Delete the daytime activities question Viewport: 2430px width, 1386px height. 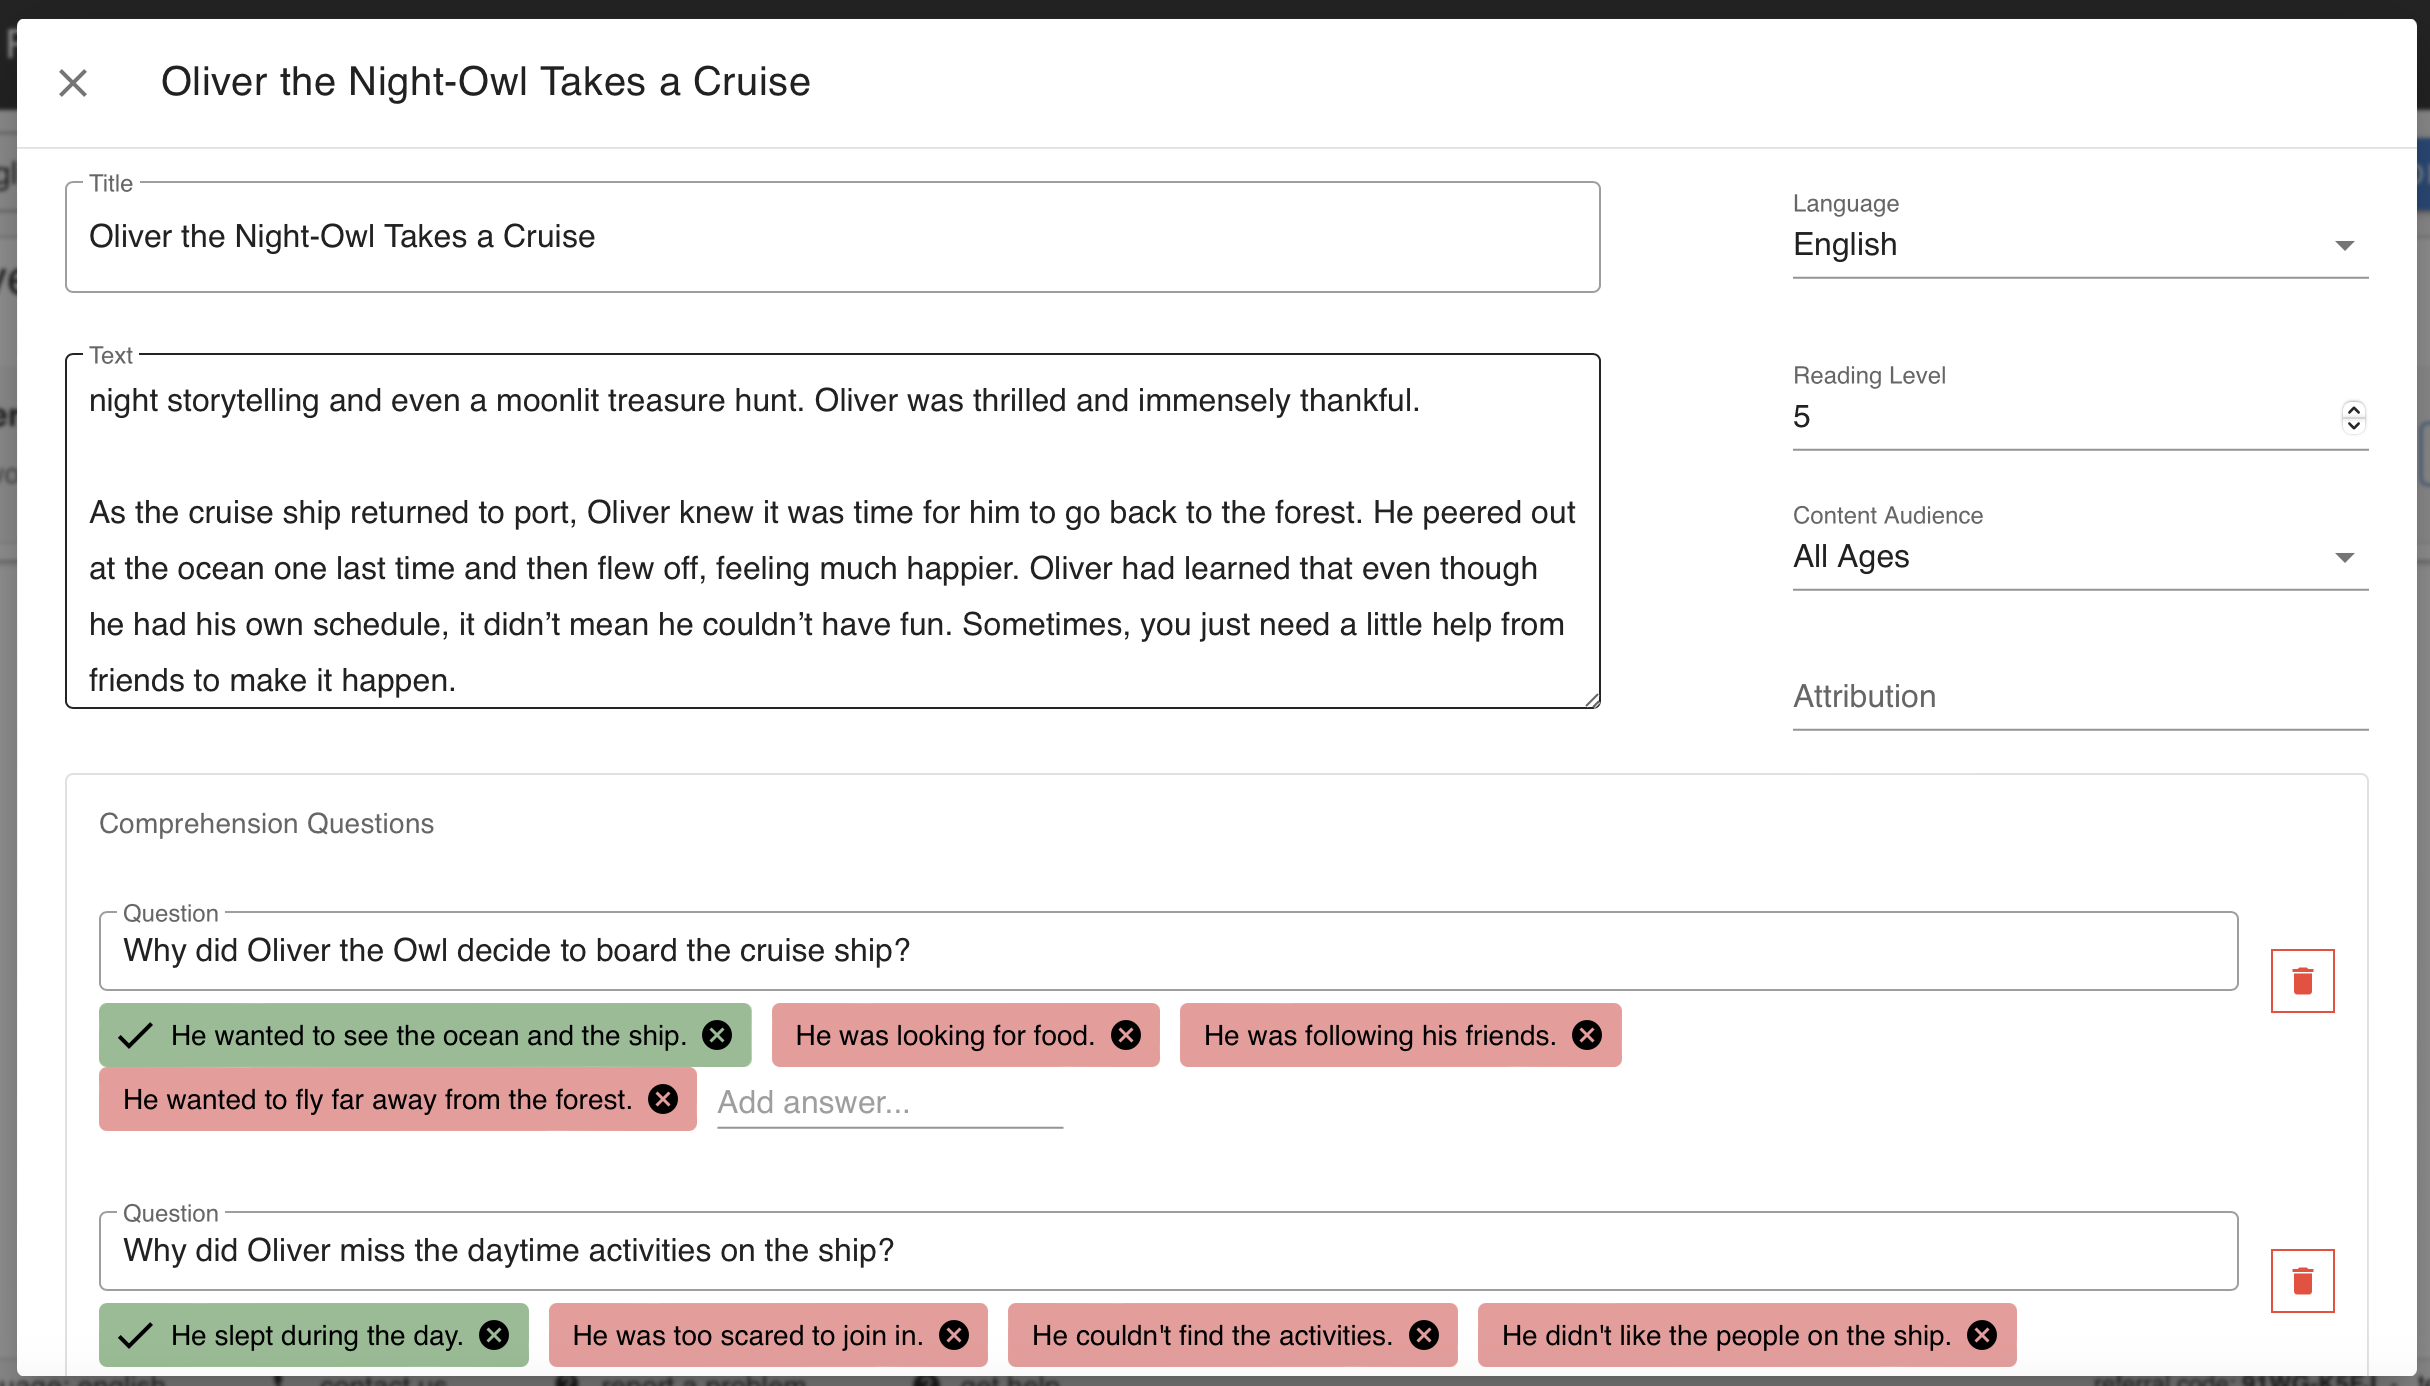click(2302, 1281)
